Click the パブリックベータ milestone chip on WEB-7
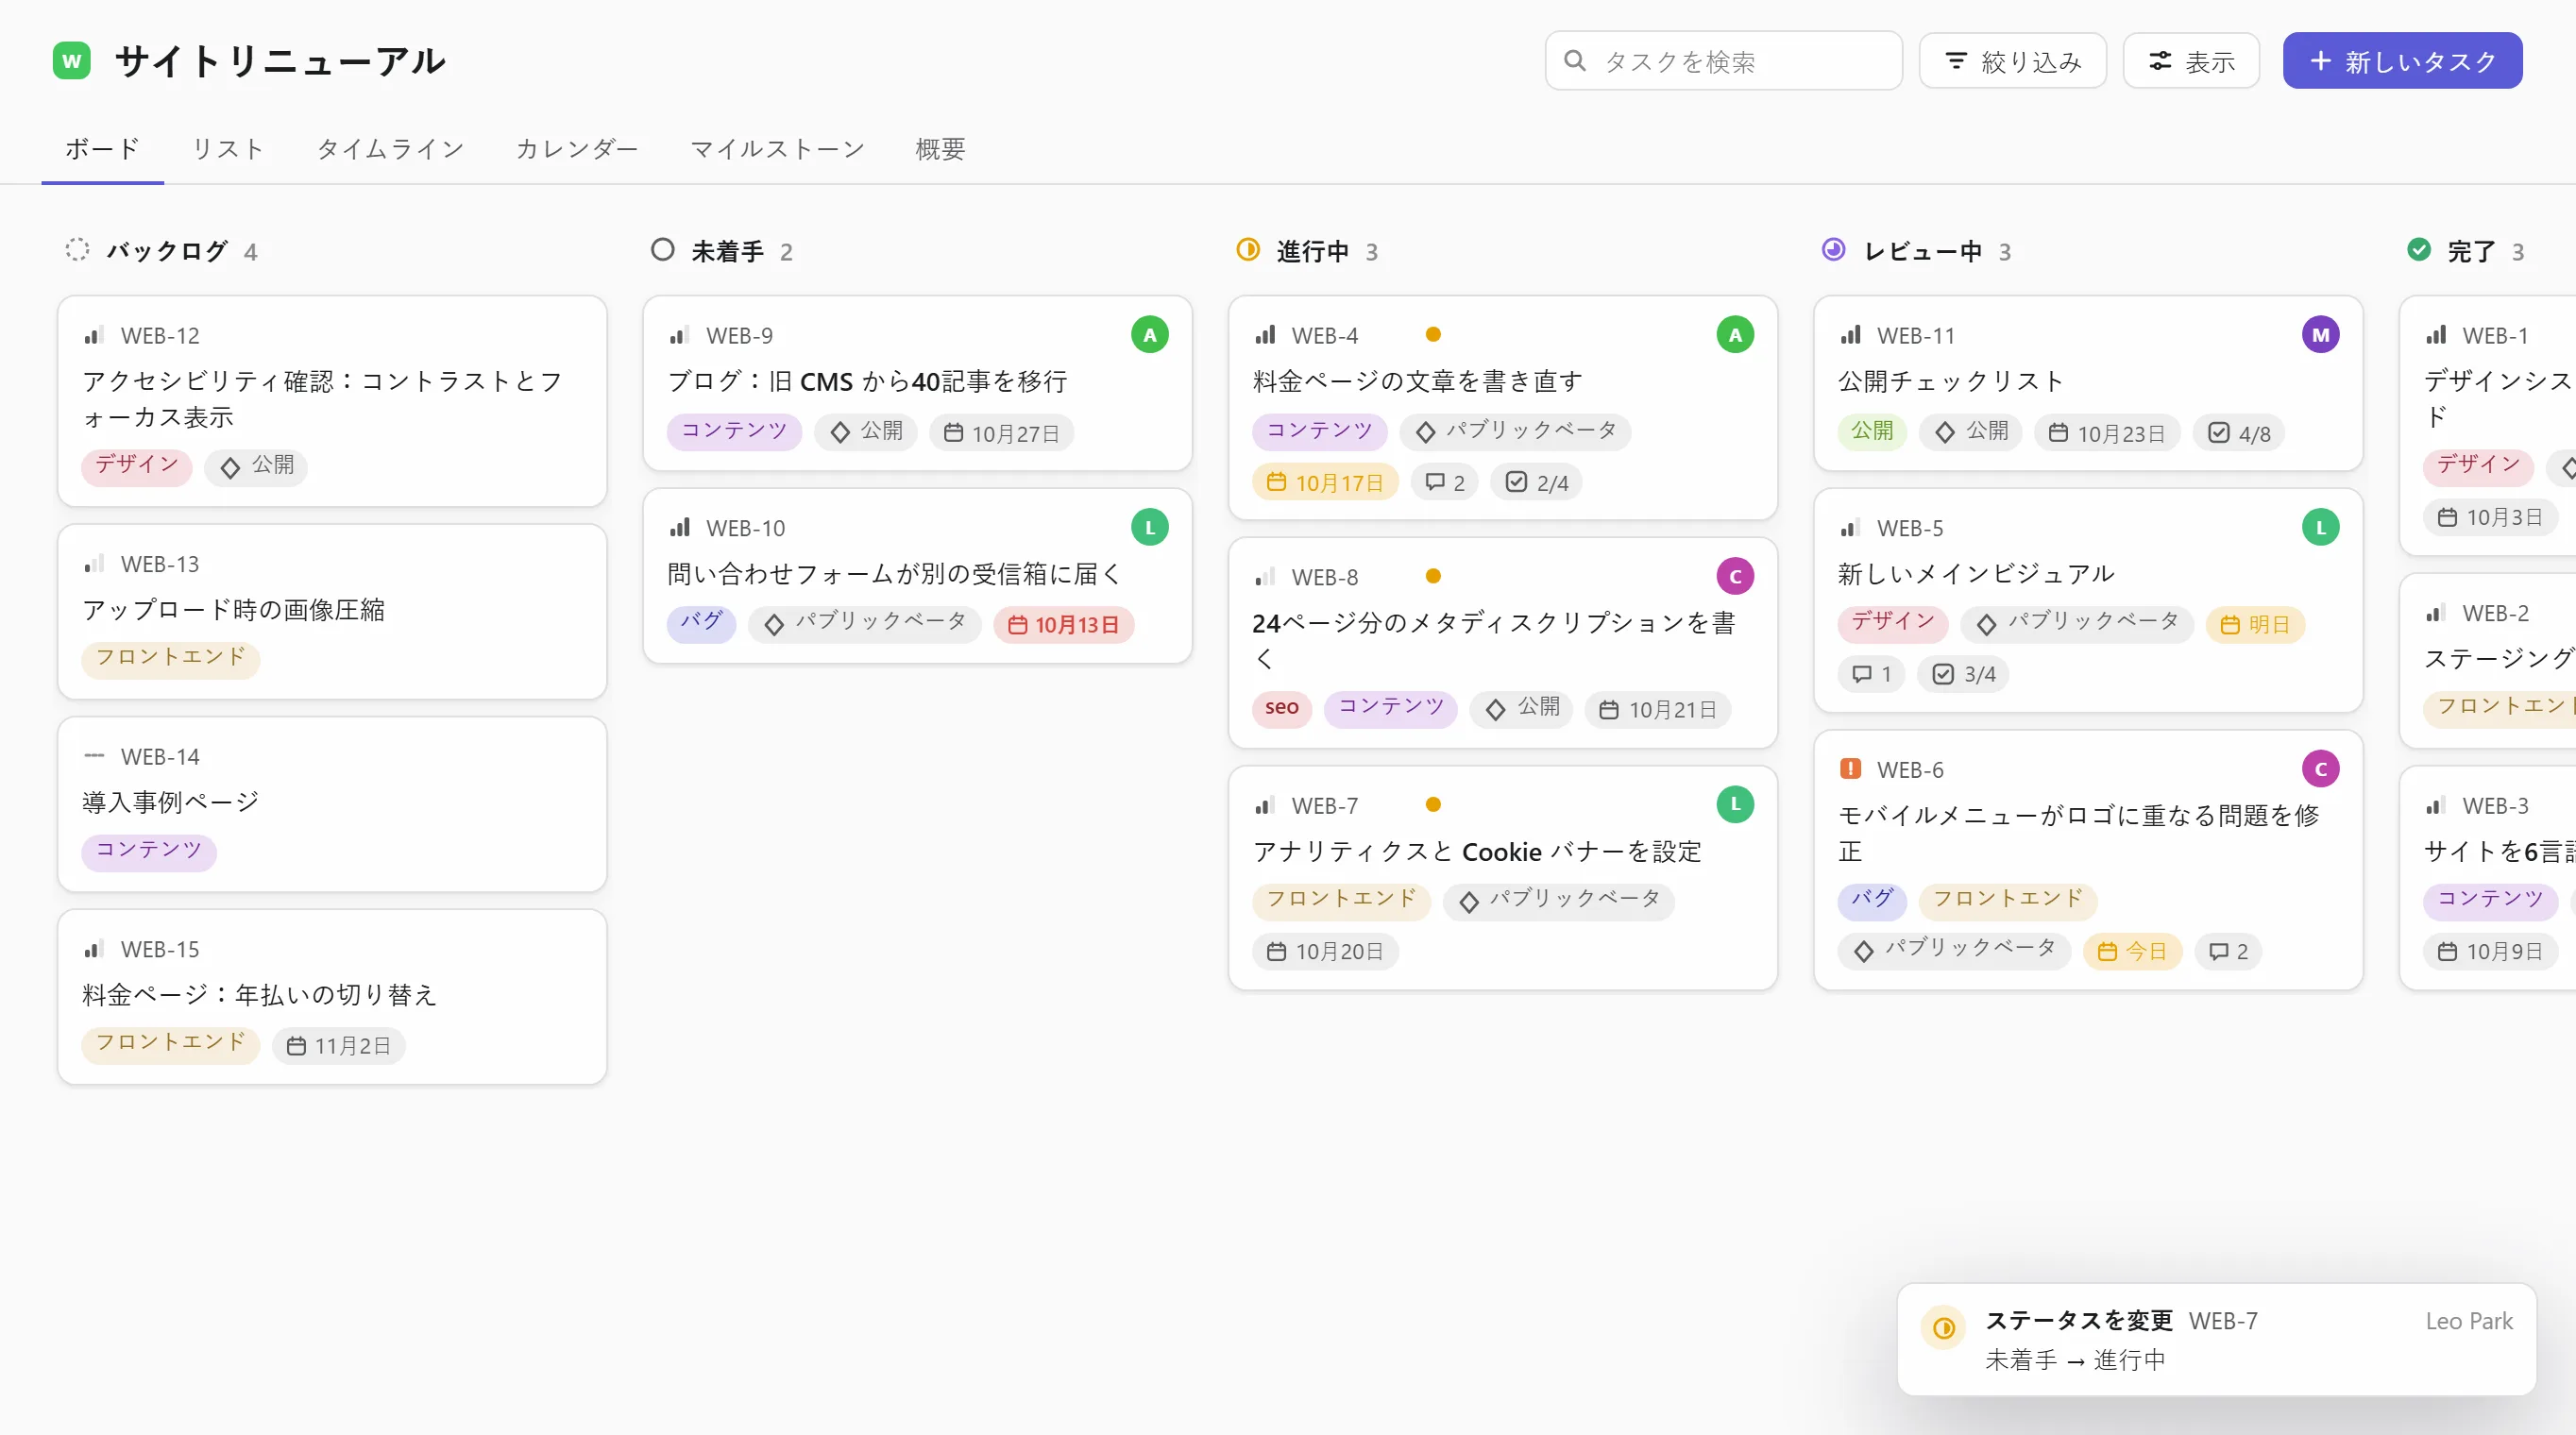The image size is (2576, 1435). pos(1558,901)
